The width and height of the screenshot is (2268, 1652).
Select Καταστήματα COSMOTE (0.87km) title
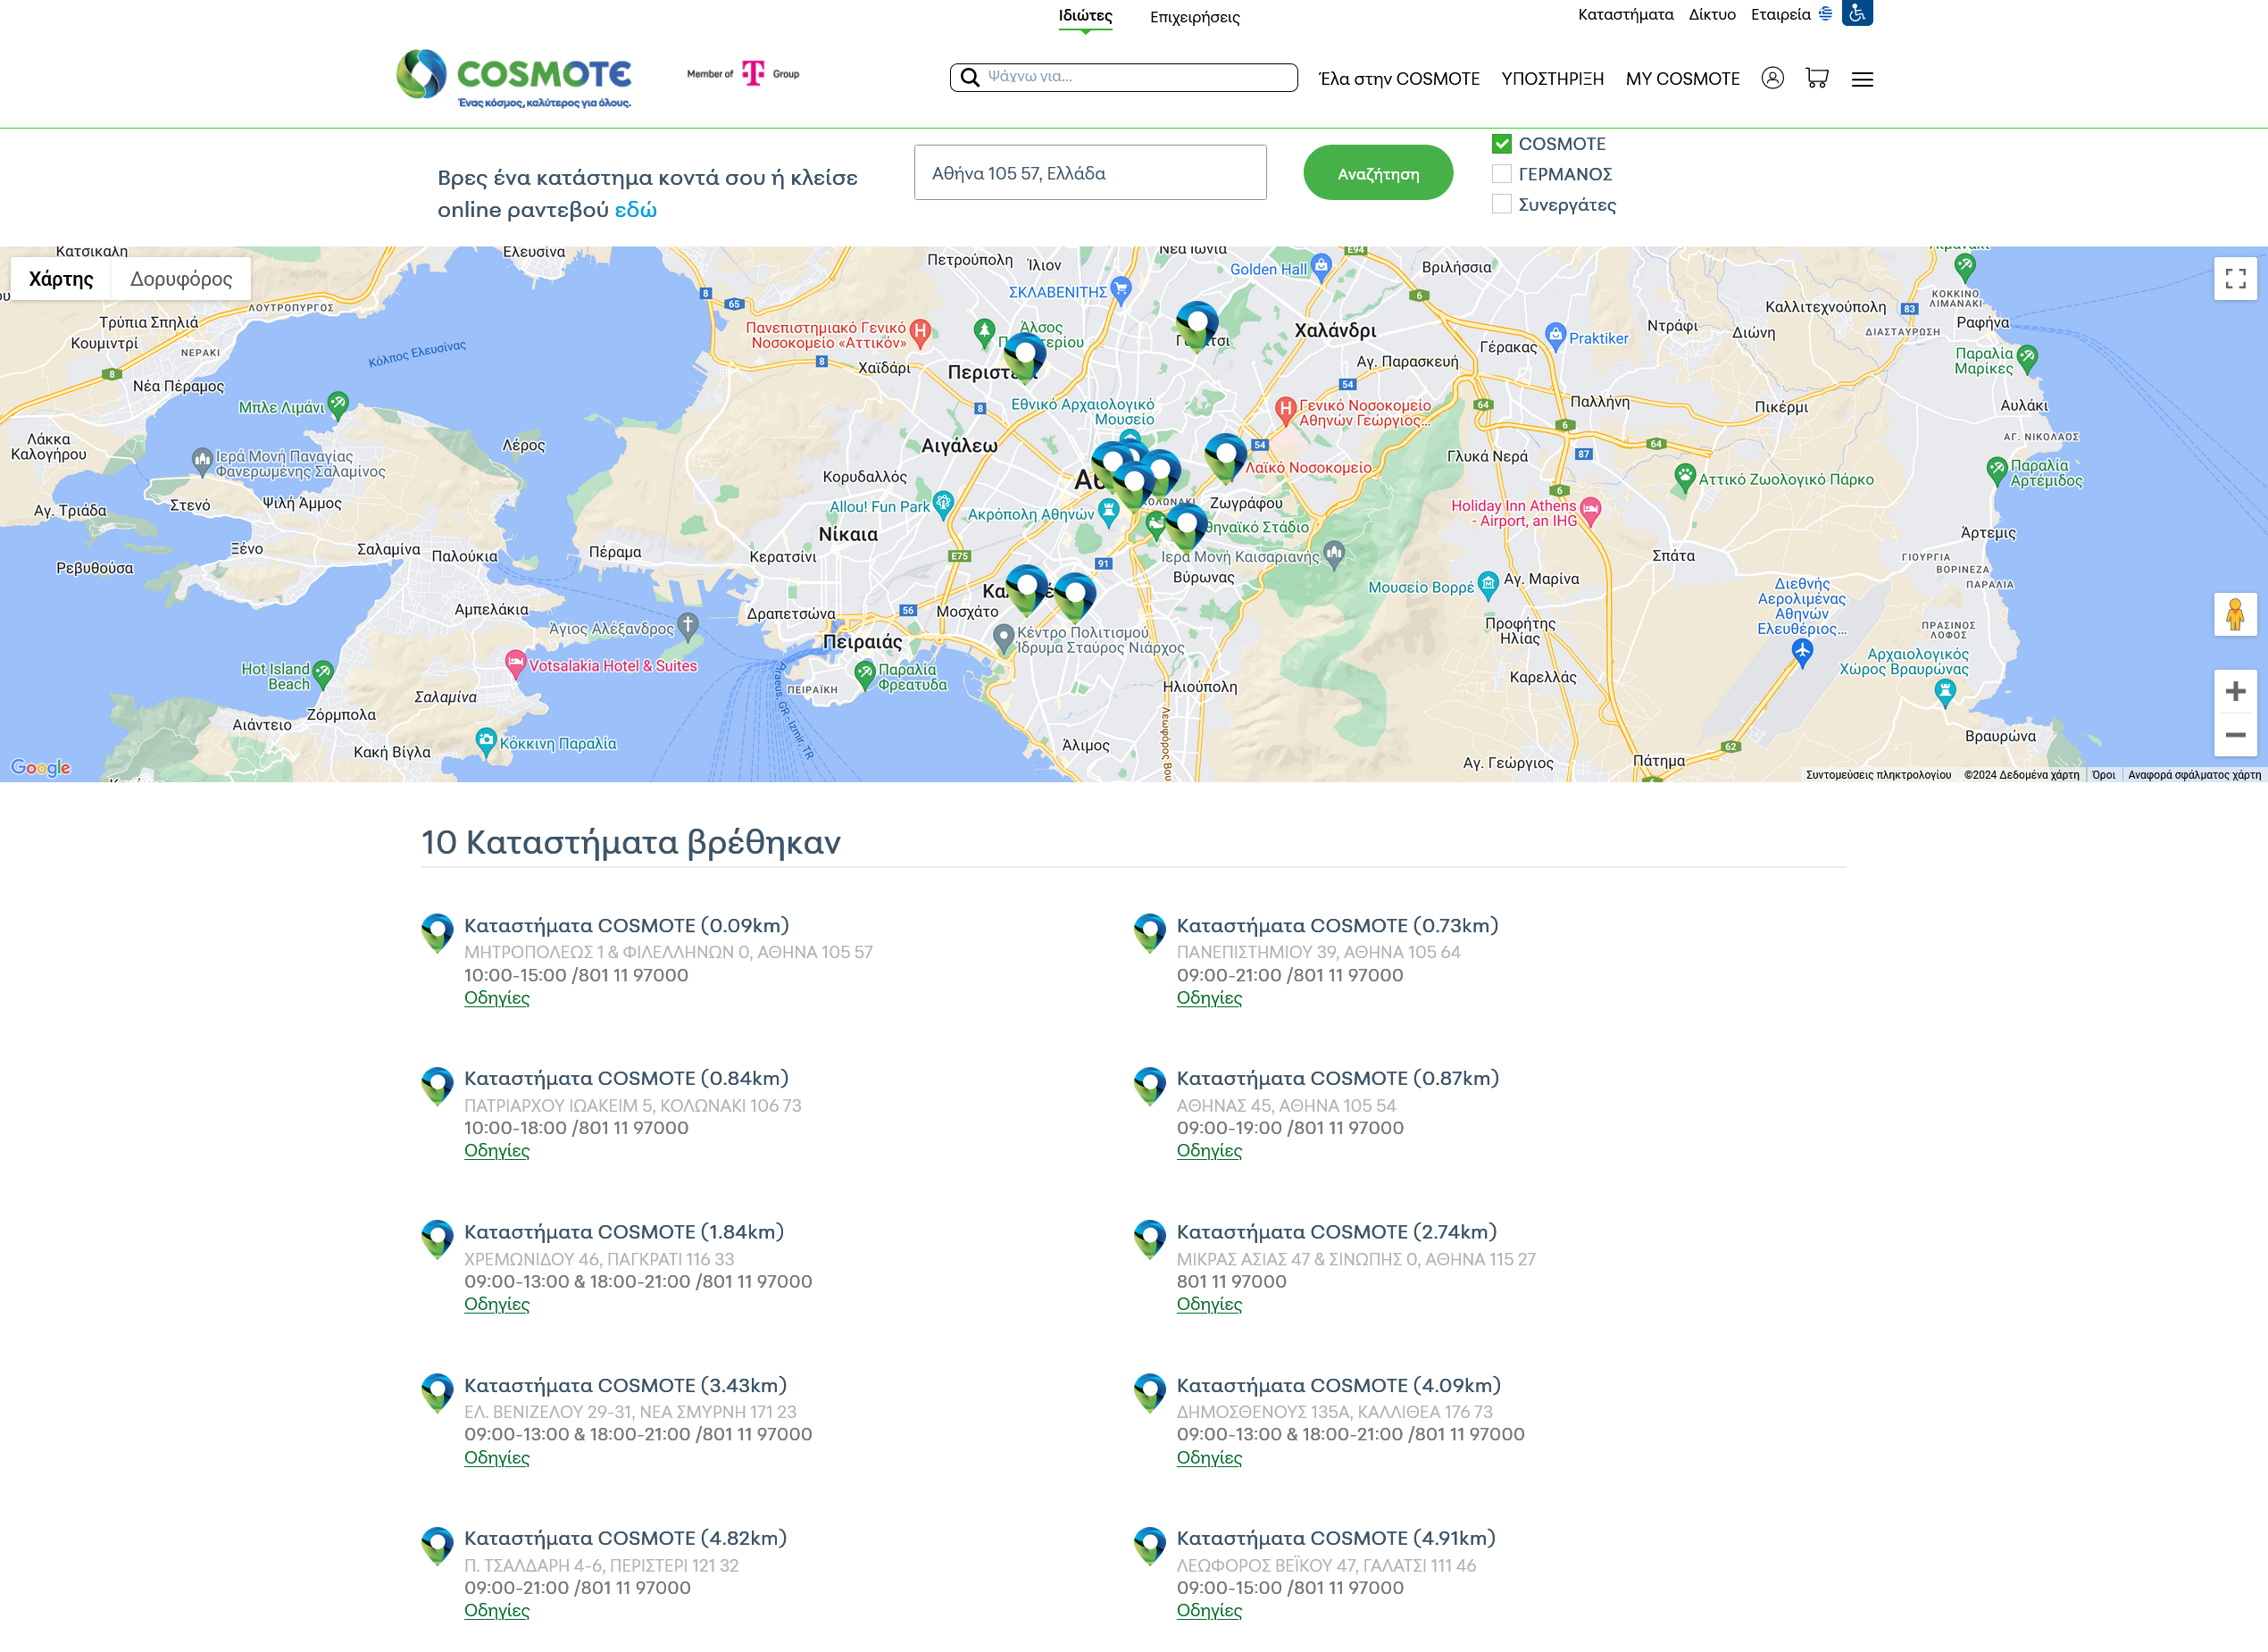point(1338,1078)
